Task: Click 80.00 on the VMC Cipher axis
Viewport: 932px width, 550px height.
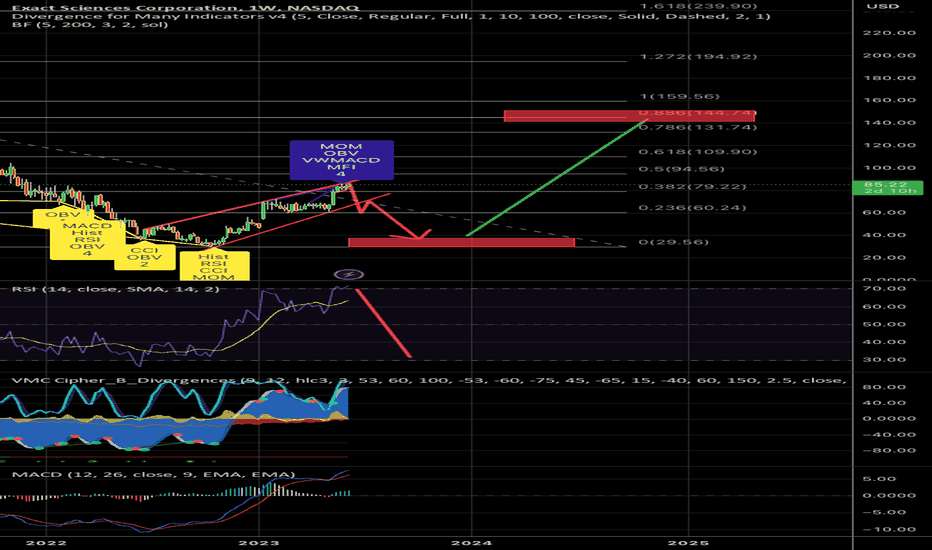Action: point(886,386)
